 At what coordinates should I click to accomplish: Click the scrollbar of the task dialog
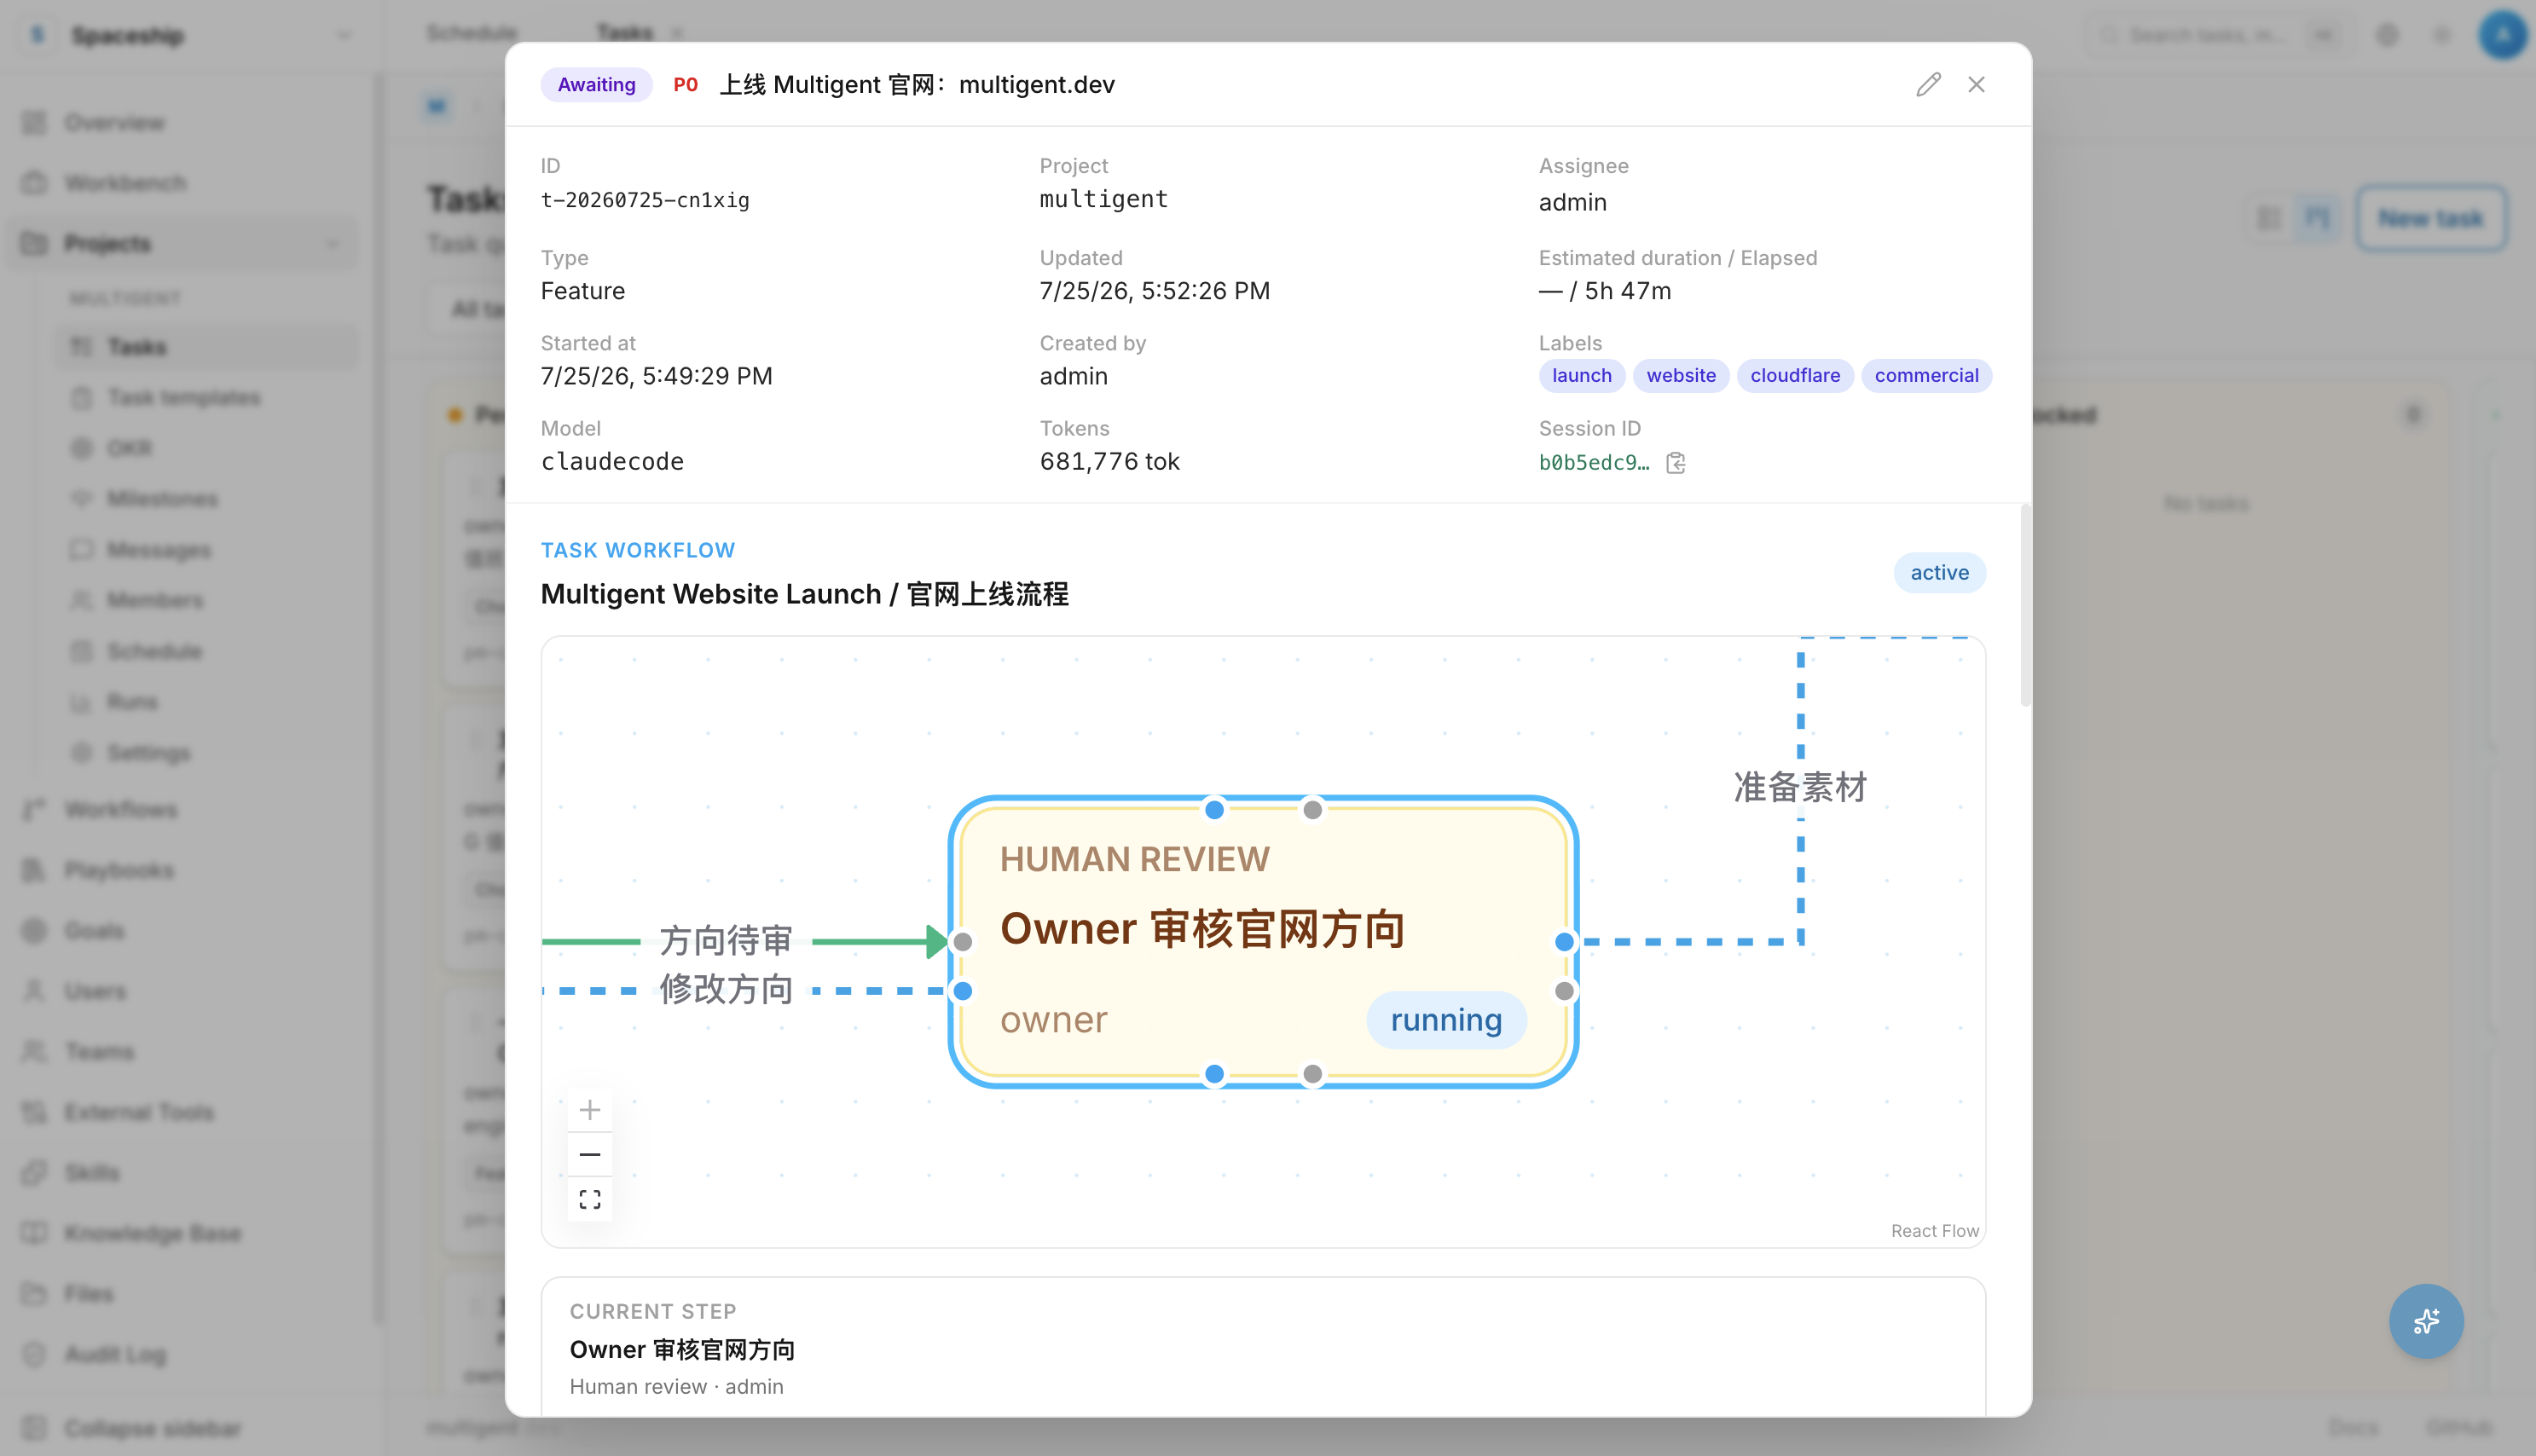point(2025,606)
